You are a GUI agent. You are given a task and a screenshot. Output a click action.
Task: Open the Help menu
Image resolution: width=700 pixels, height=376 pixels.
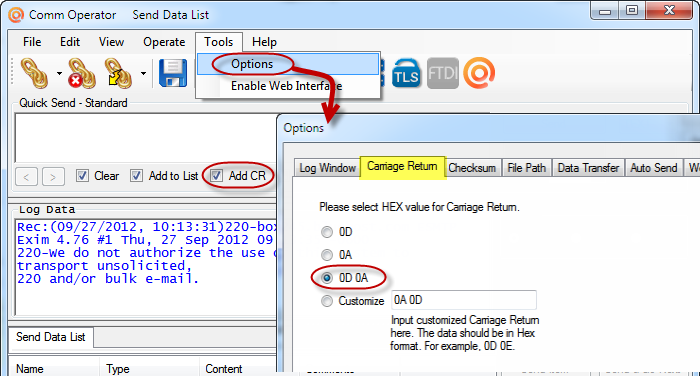coord(264,42)
